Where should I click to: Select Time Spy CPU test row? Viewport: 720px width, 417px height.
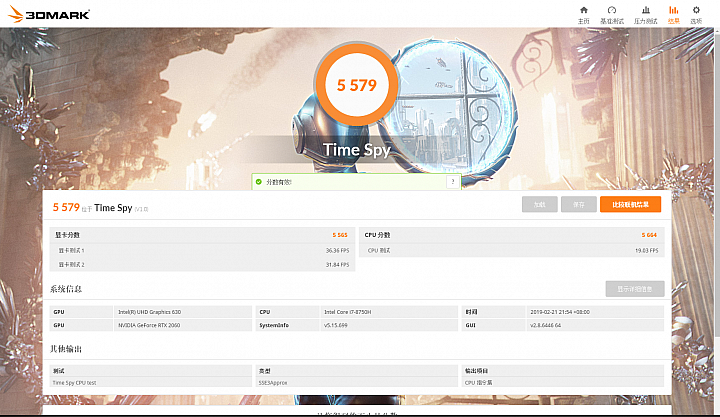coord(151,383)
